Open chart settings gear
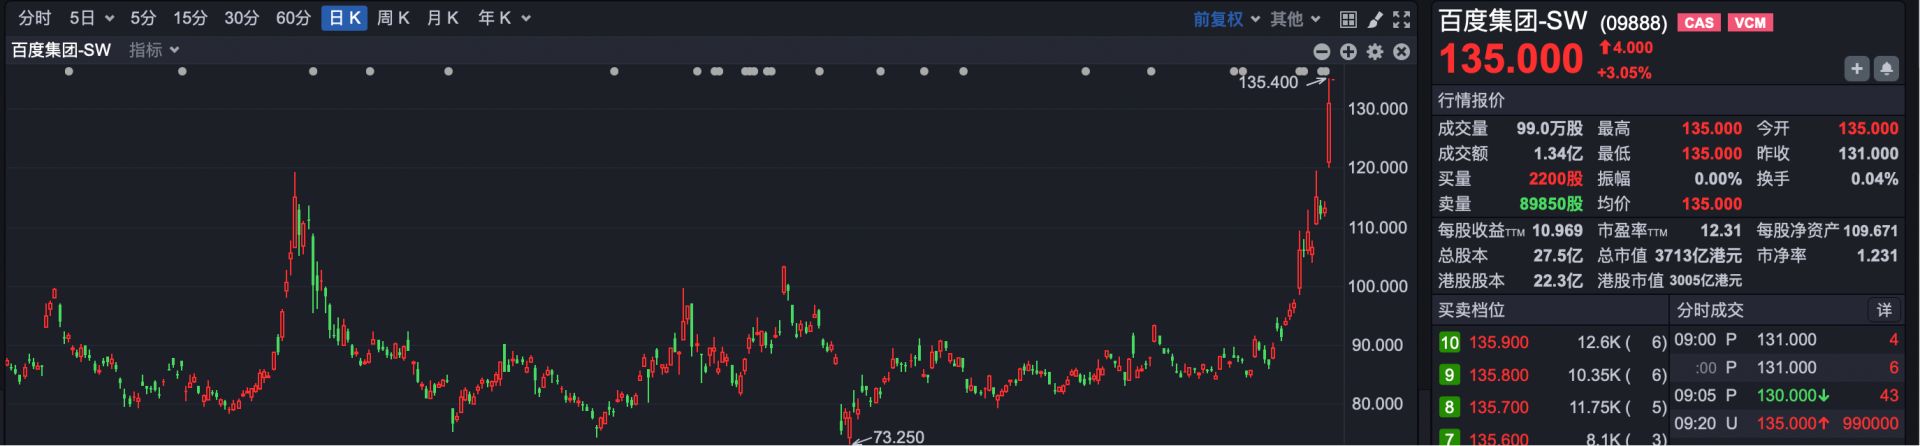 [1375, 52]
